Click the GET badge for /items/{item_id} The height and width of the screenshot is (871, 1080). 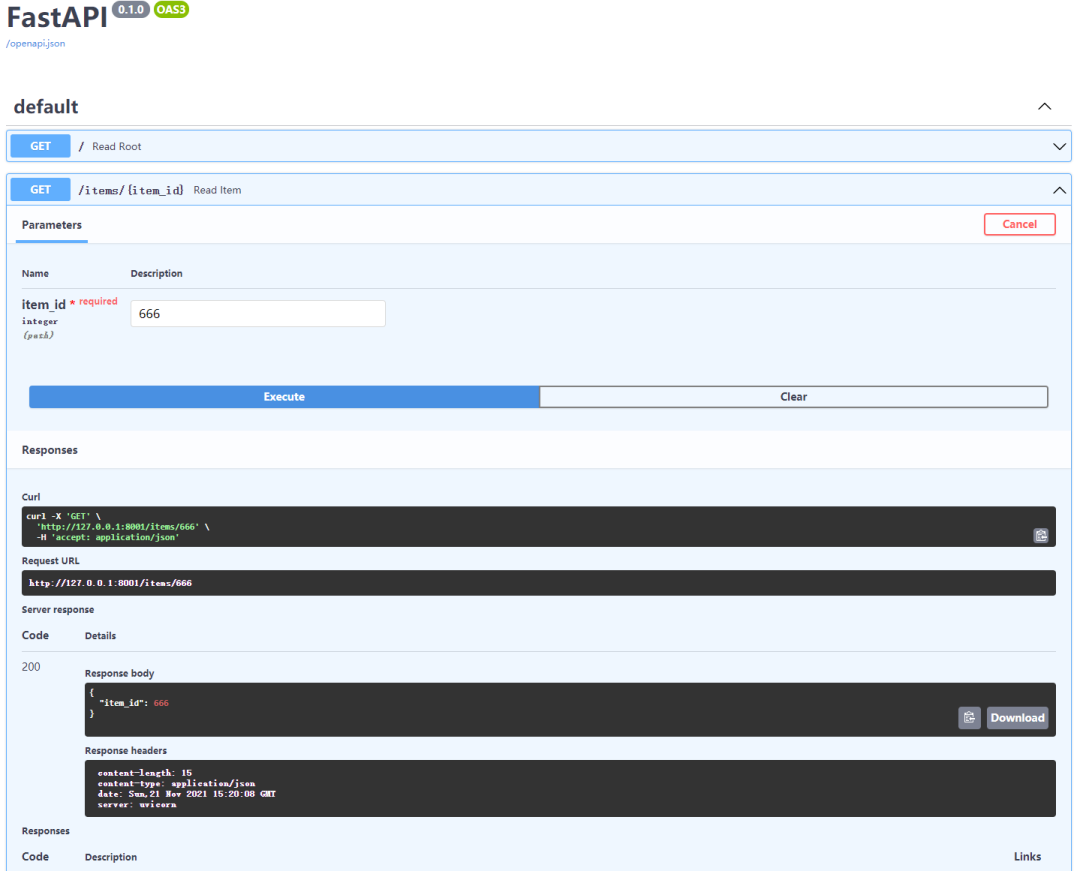pos(41,189)
